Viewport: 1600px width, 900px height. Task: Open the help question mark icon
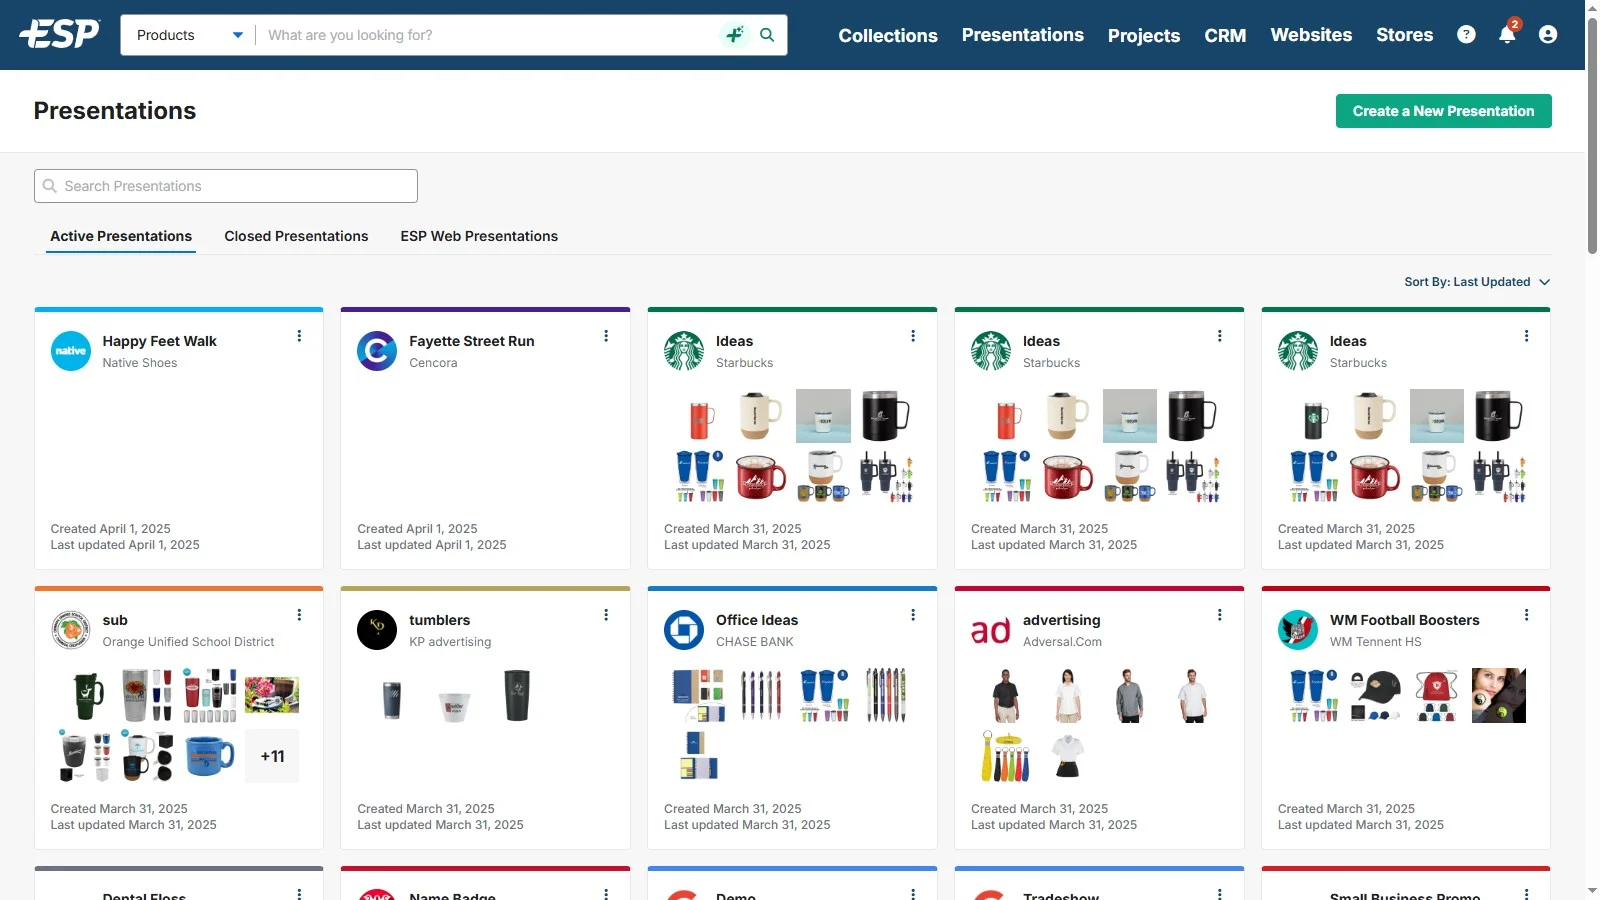pos(1466,35)
